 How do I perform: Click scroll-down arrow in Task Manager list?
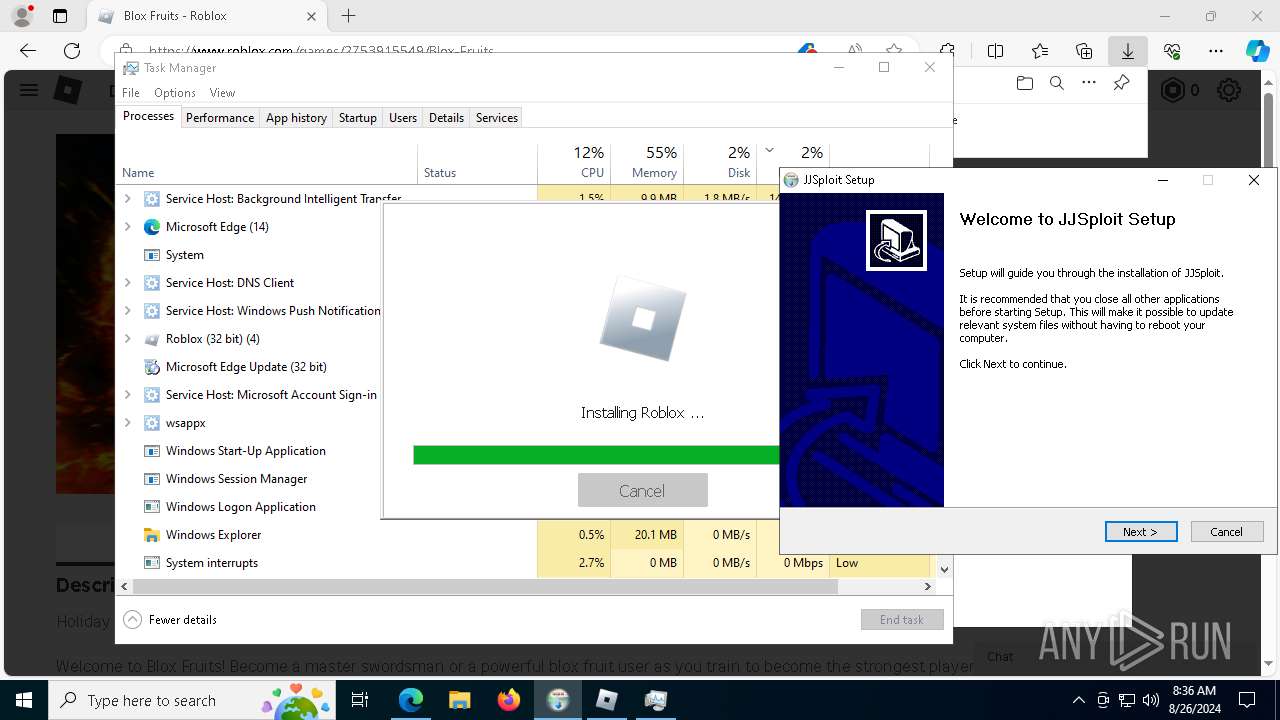pyautogui.click(x=944, y=569)
